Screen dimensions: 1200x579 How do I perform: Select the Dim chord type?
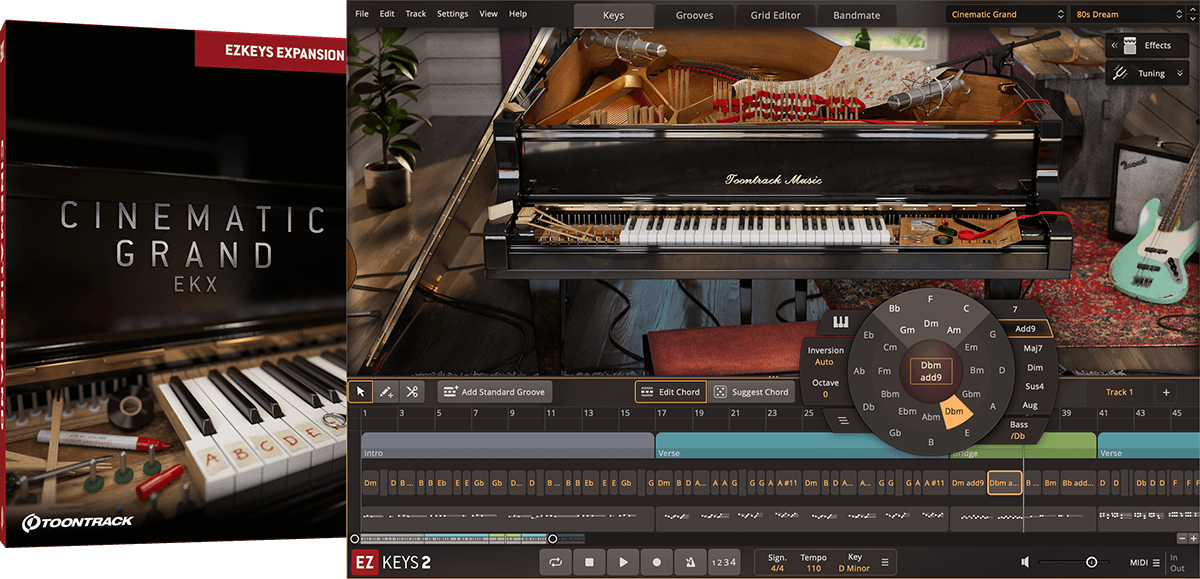click(1034, 367)
